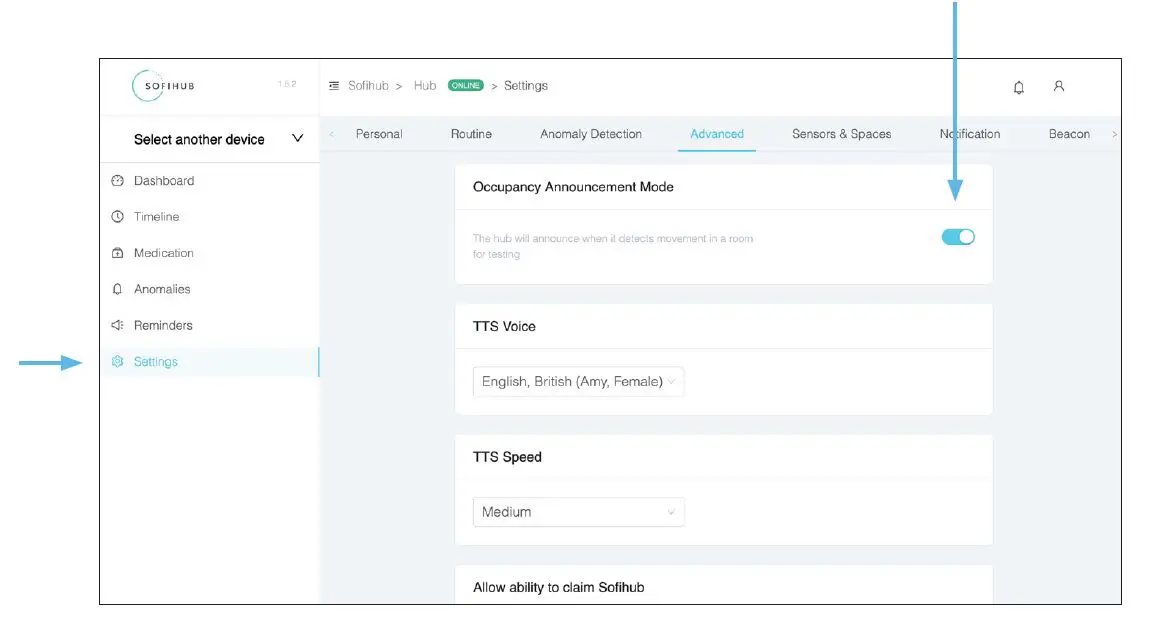Image resolution: width=1154 pixels, height=626 pixels.
Task: Open notifications bell in top header
Action: pyautogui.click(x=1019, y=87)
